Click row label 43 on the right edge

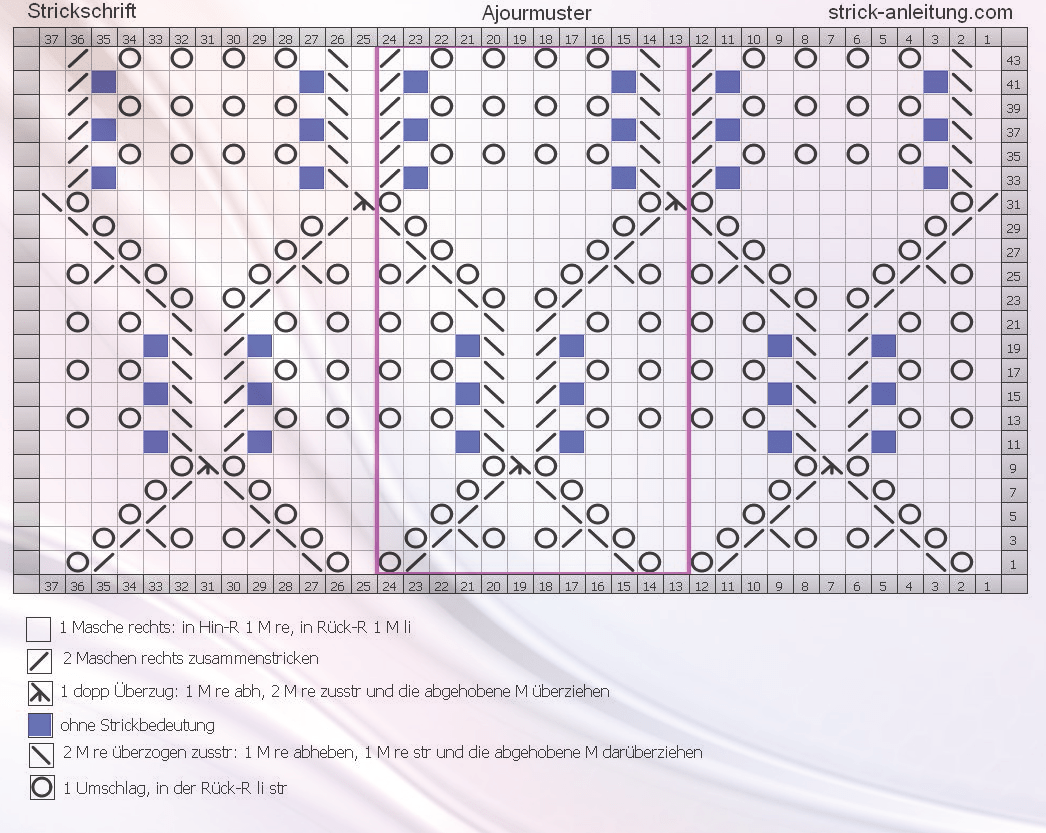point(1013,60)
